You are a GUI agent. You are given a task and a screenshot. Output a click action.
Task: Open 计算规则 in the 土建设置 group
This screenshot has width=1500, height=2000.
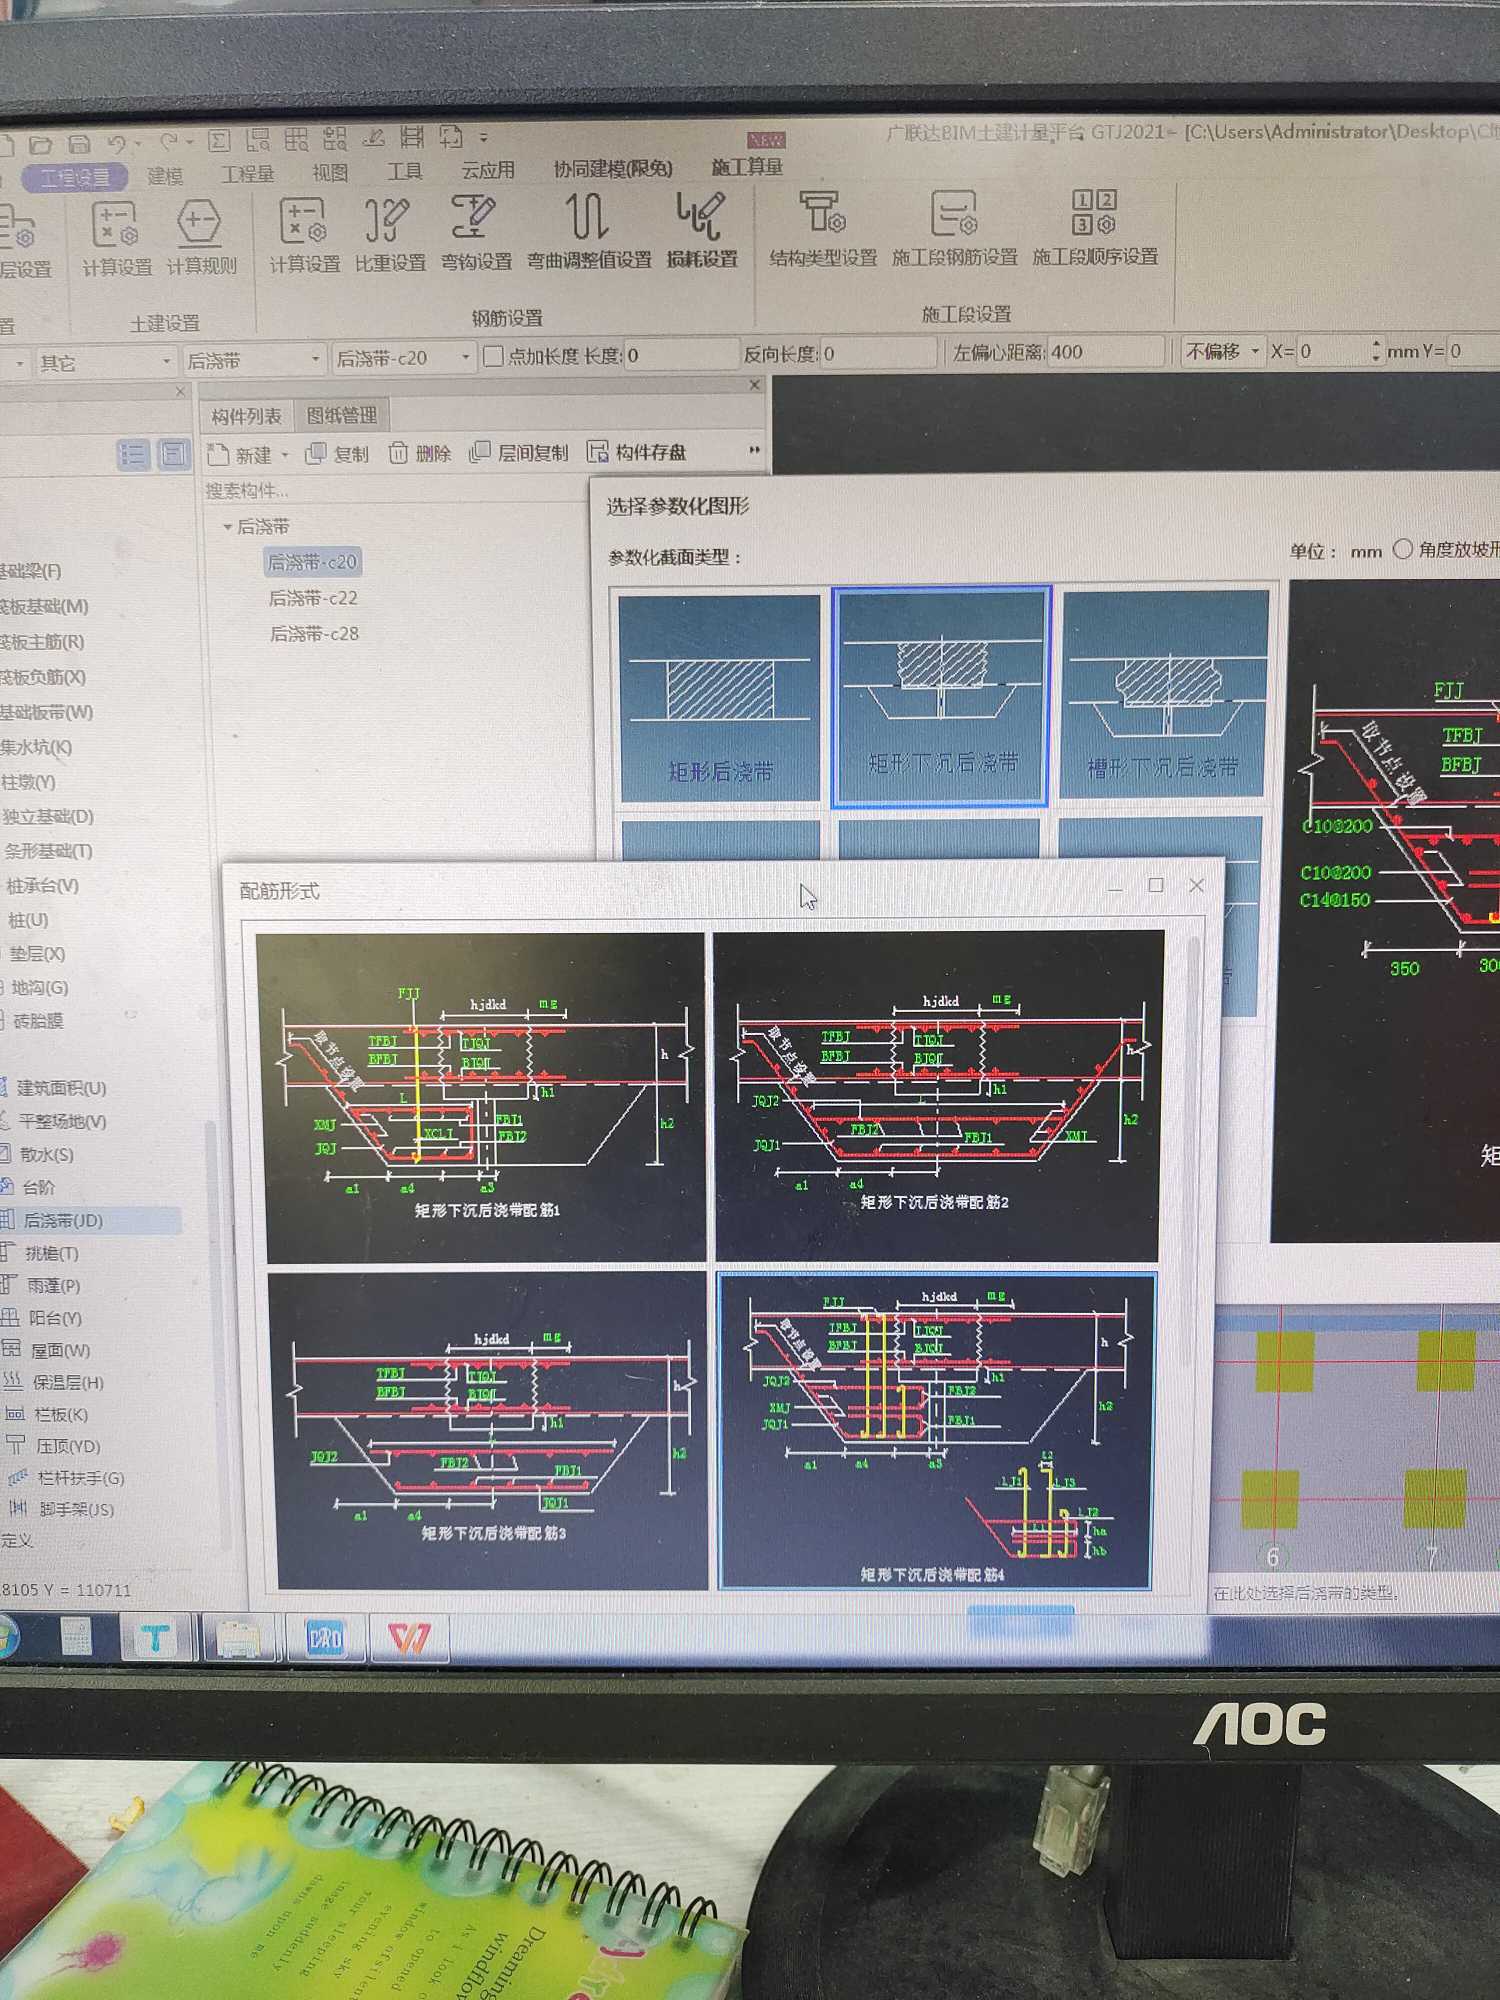[201, 238]
